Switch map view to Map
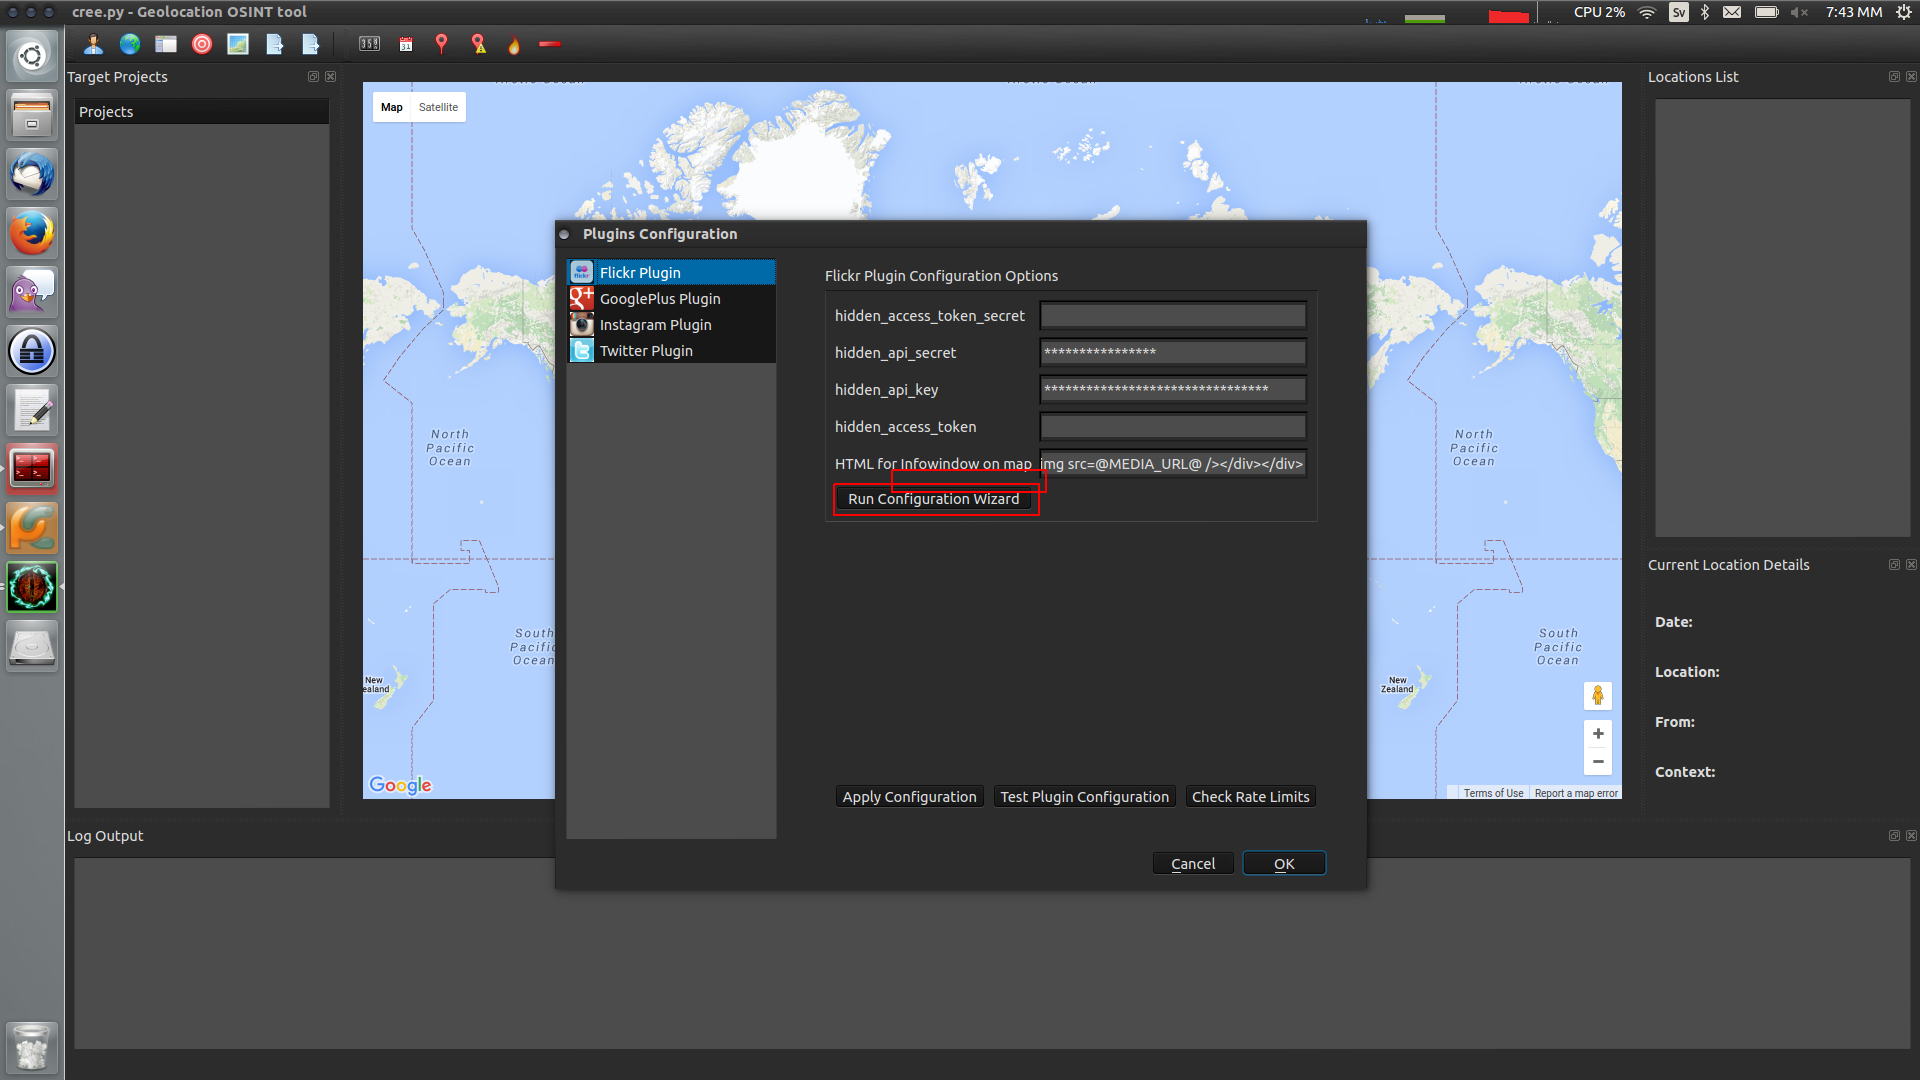The width and height of the screenshot is (1920, 1080). (x=392, y=107)
